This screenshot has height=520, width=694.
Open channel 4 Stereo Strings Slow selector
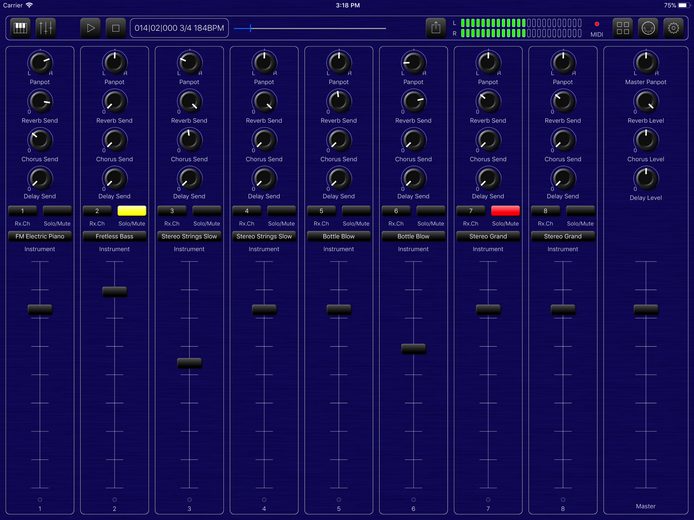click(x=264, y=236)
